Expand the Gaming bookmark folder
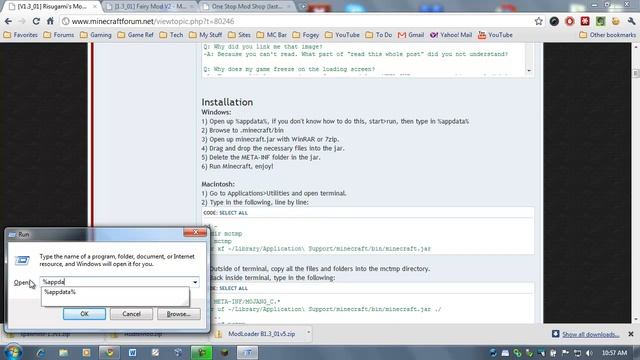The height and width of the screenshot is (360, 640). pos(96,35)
